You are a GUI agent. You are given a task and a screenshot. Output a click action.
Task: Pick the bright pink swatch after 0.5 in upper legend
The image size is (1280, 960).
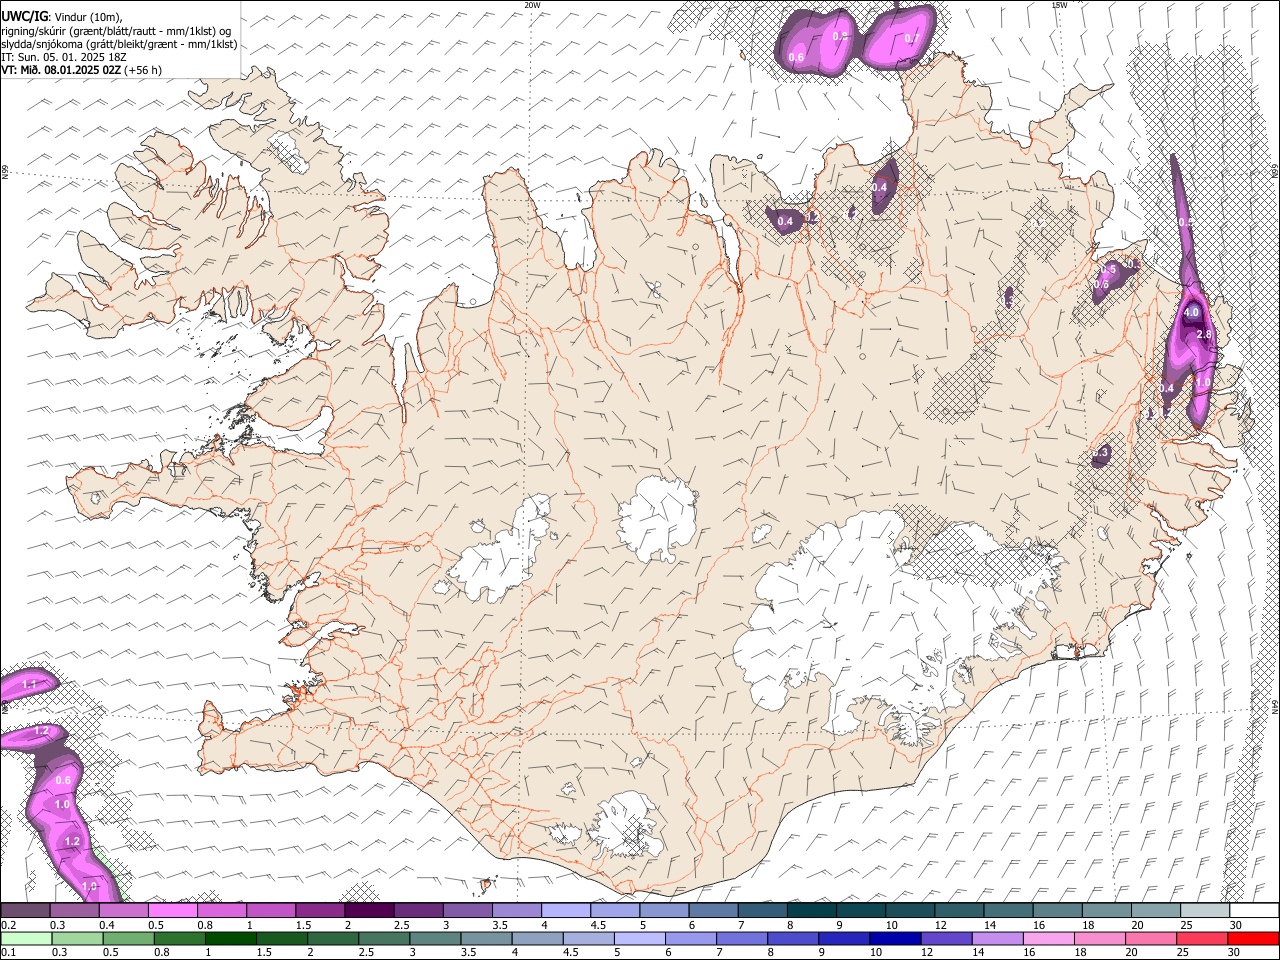[x=173, y=910]
